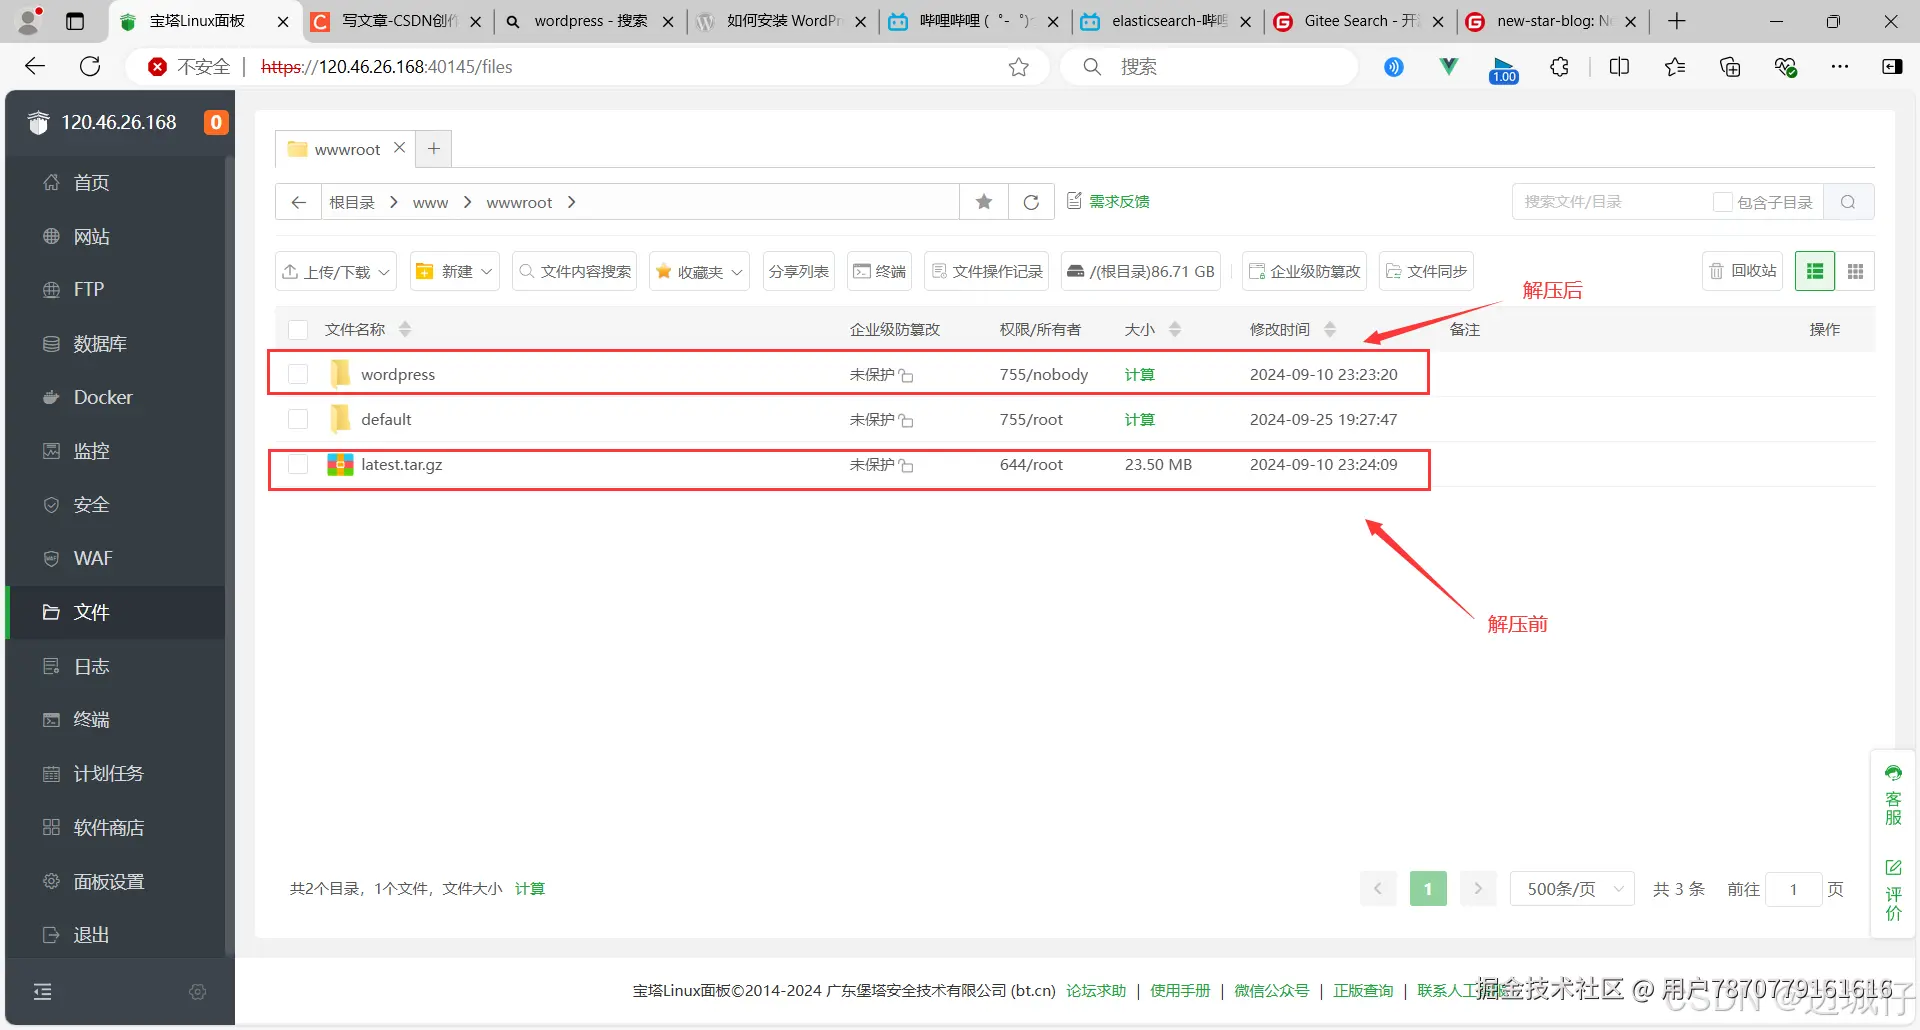This screenshot has height=1030, width=1920.
Task: Expand the 收藏夹 dropdown
Action: [x=700, y=271]
